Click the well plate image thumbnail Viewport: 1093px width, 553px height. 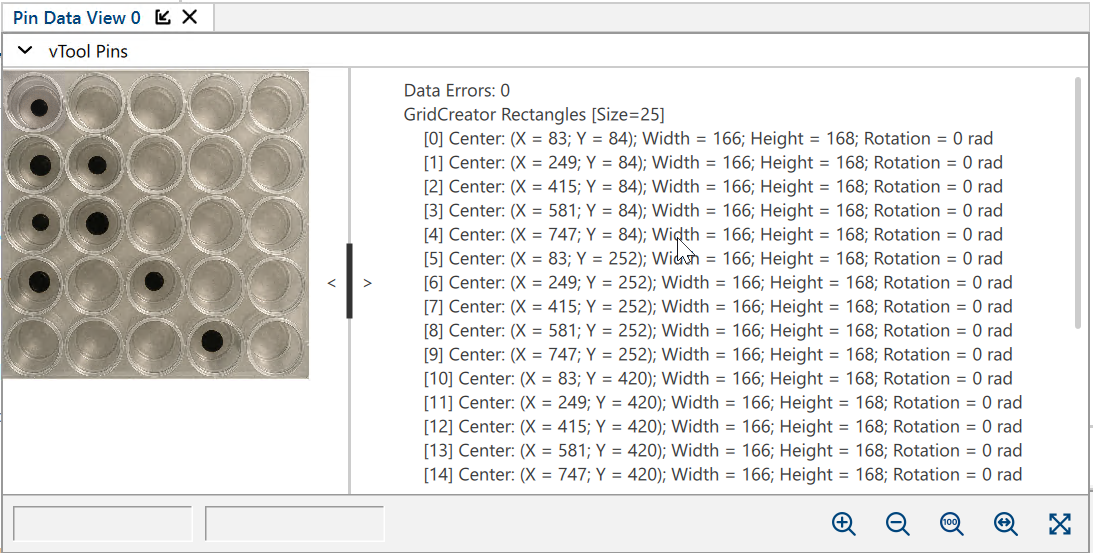coord(155,224)
